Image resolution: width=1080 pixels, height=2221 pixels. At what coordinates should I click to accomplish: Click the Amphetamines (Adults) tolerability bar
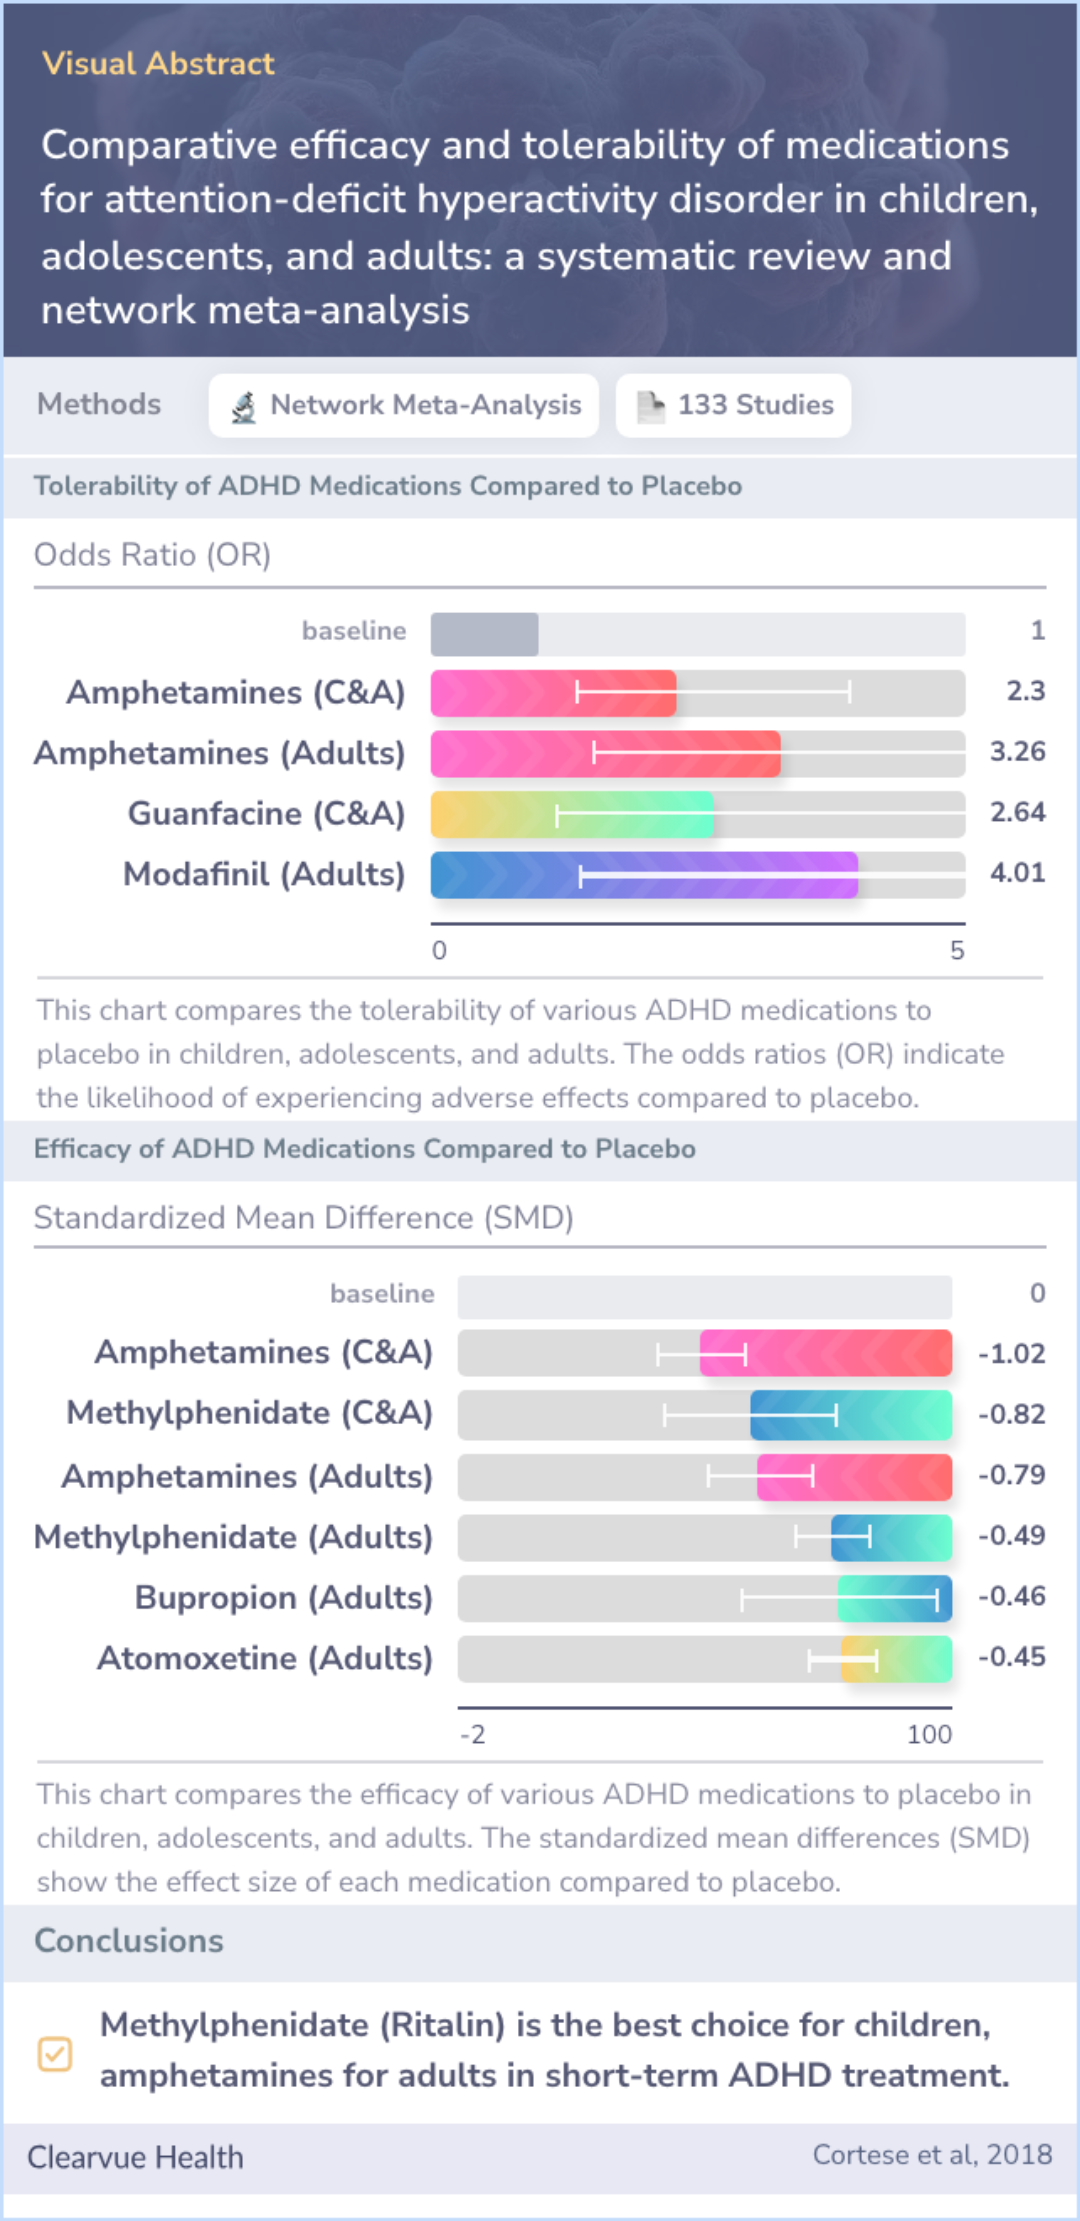[605, 754]
